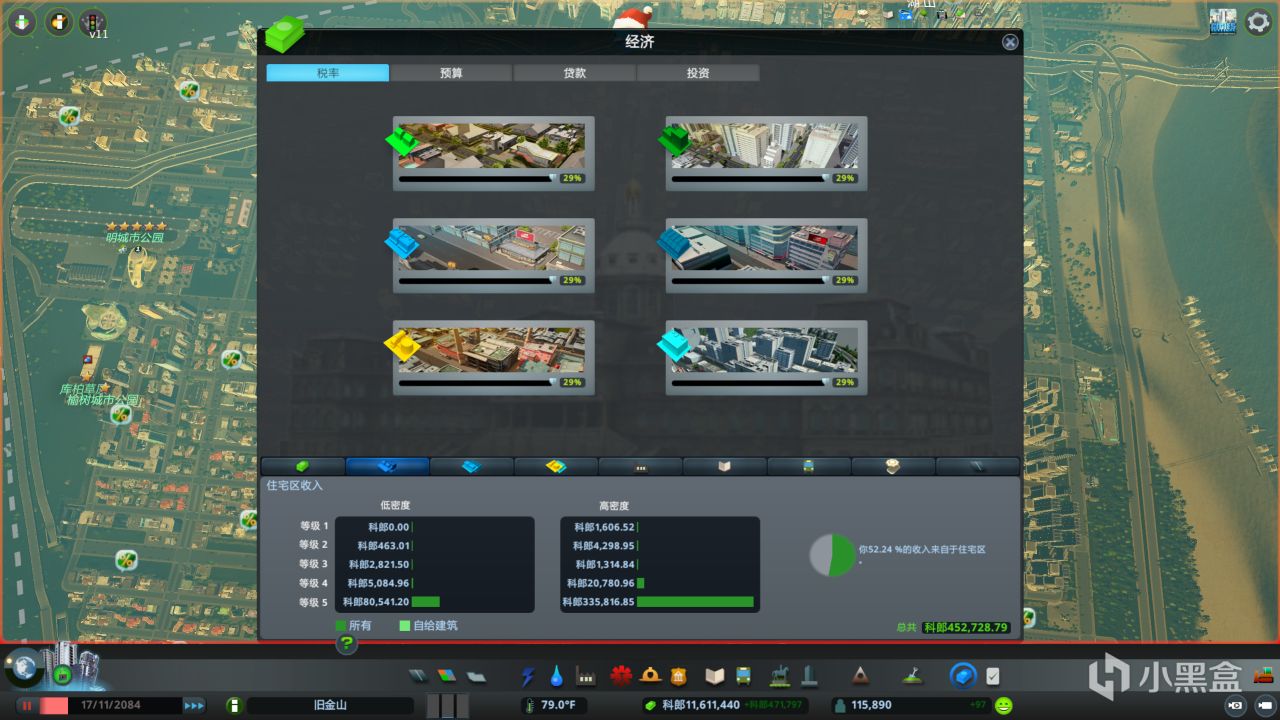
Task: Select the open book income category tab
Action: click(x=725, y=466)
